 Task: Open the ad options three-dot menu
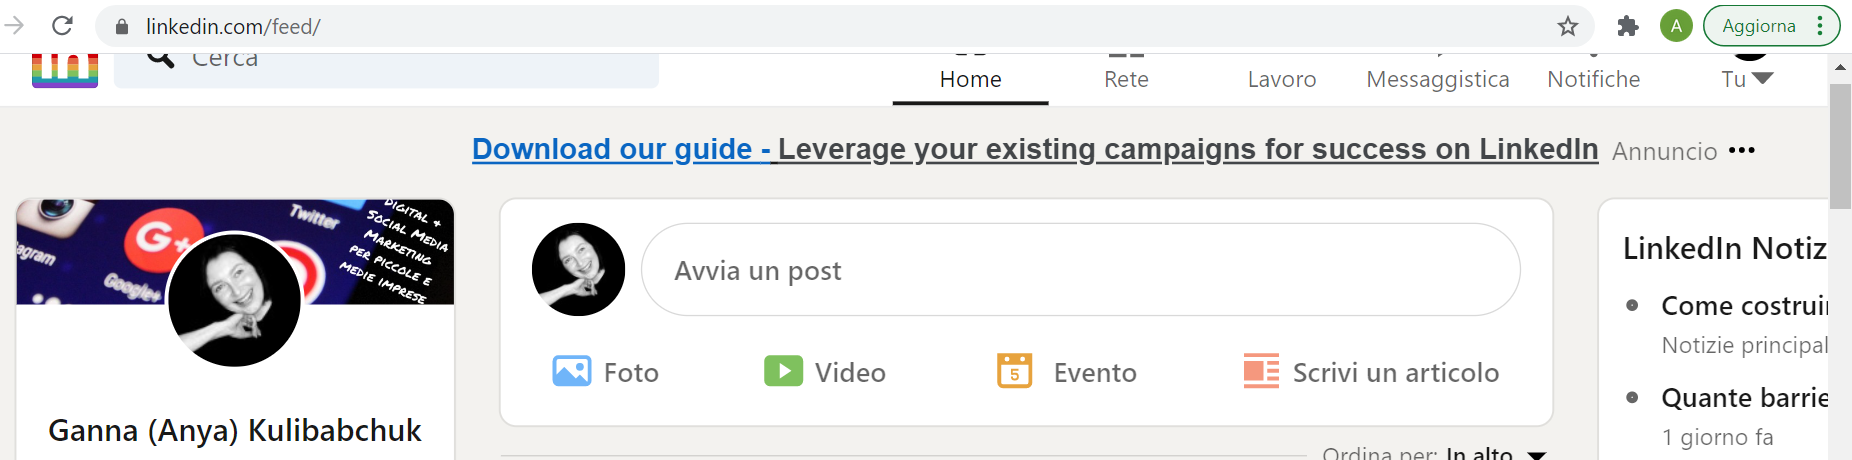1742,151
